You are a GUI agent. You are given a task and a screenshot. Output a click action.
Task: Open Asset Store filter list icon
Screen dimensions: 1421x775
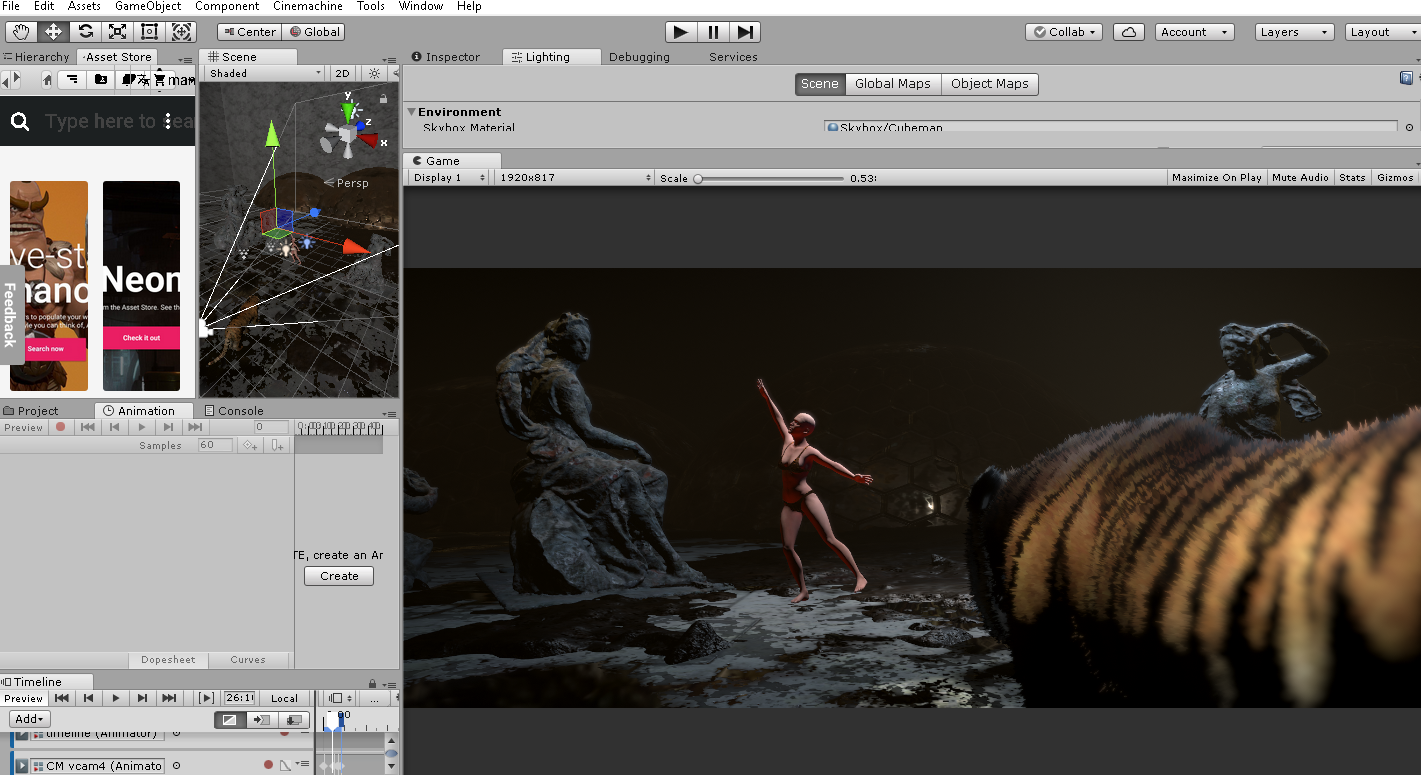[72, 79]
